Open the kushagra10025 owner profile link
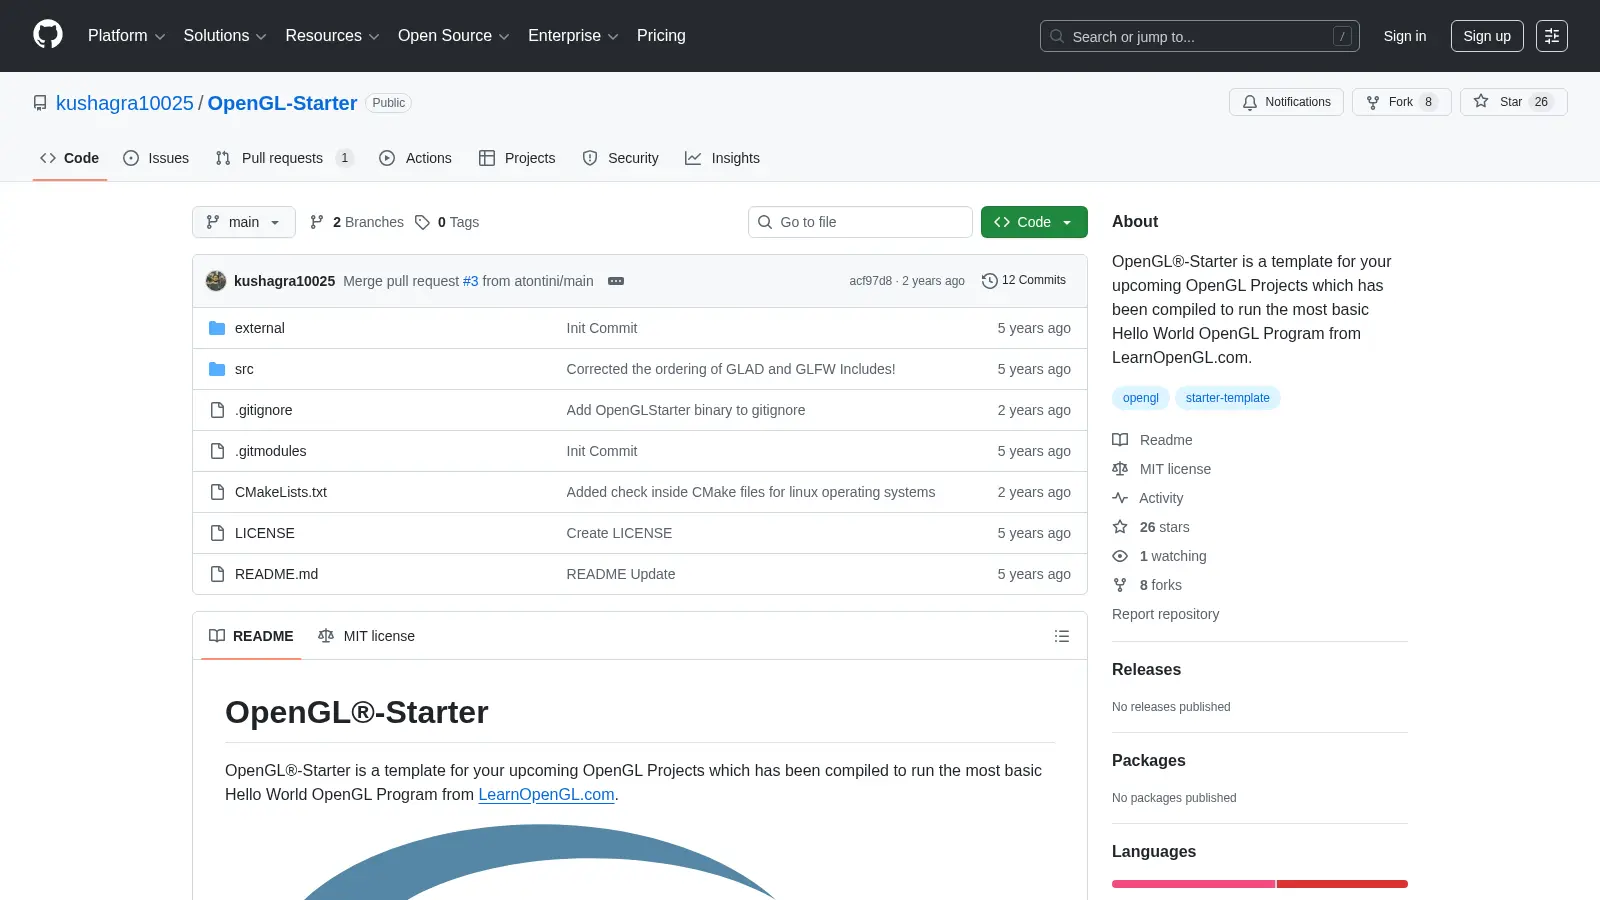 click(125, 103)
